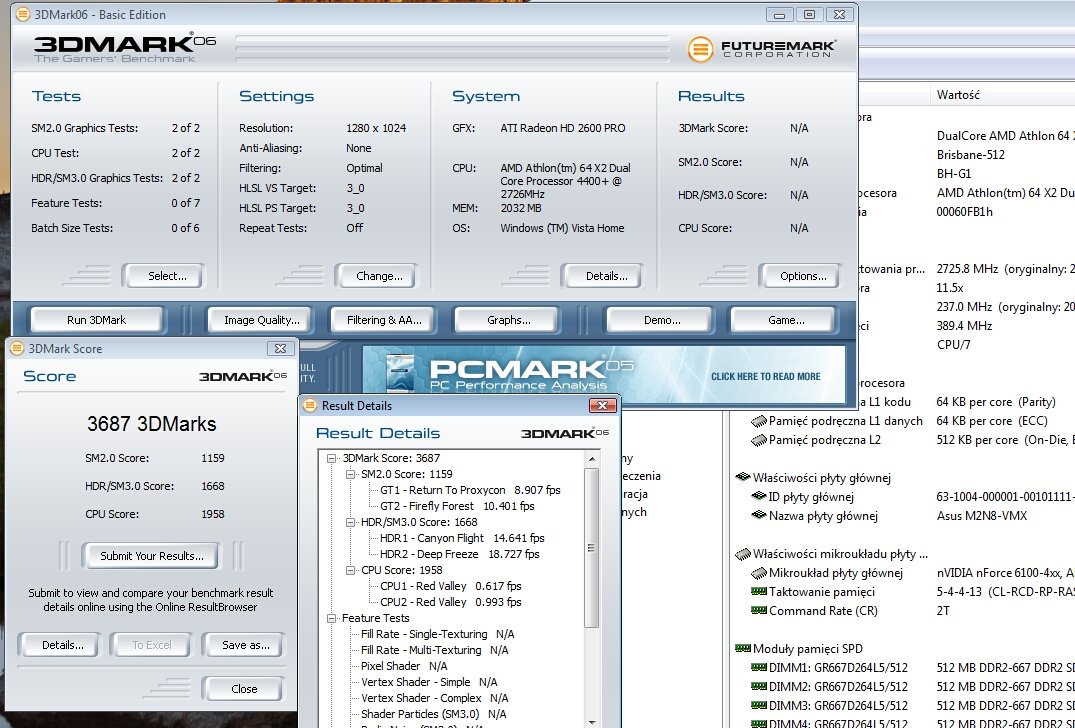Click 3DMark06 title bar app icon
The height and width of the screenshot is (728, 1075).
[23, 14]
